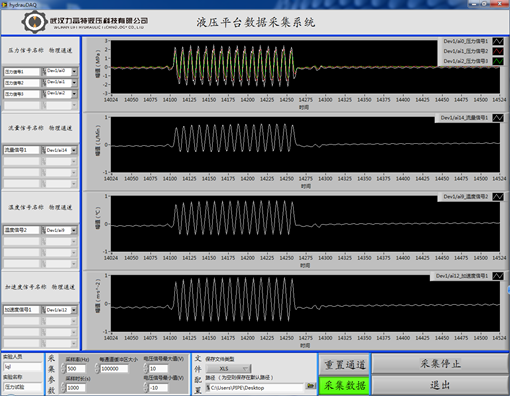Click the save path field showing Desktop
The height and width of the screenshot is (396, 510).
[255, 388]
